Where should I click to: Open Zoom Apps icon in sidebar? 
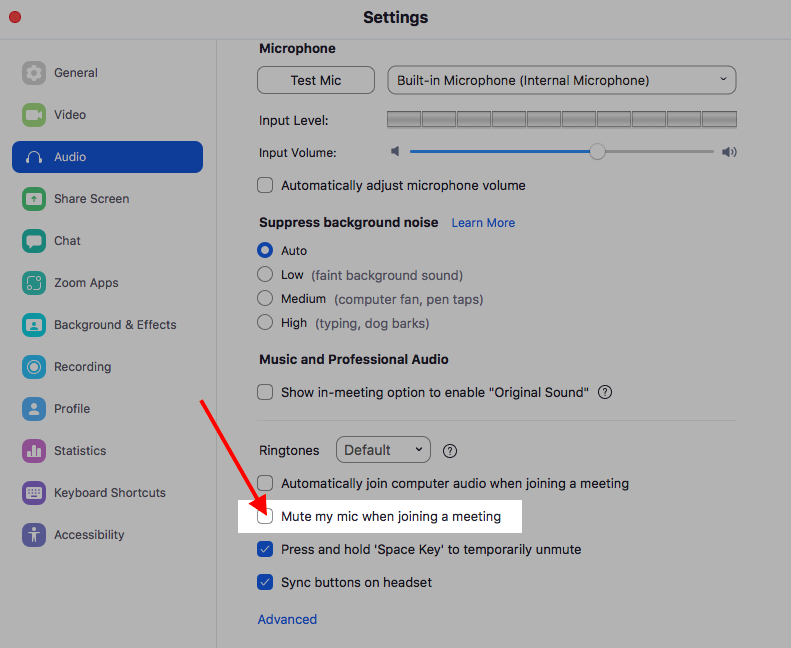click(34, 283)
